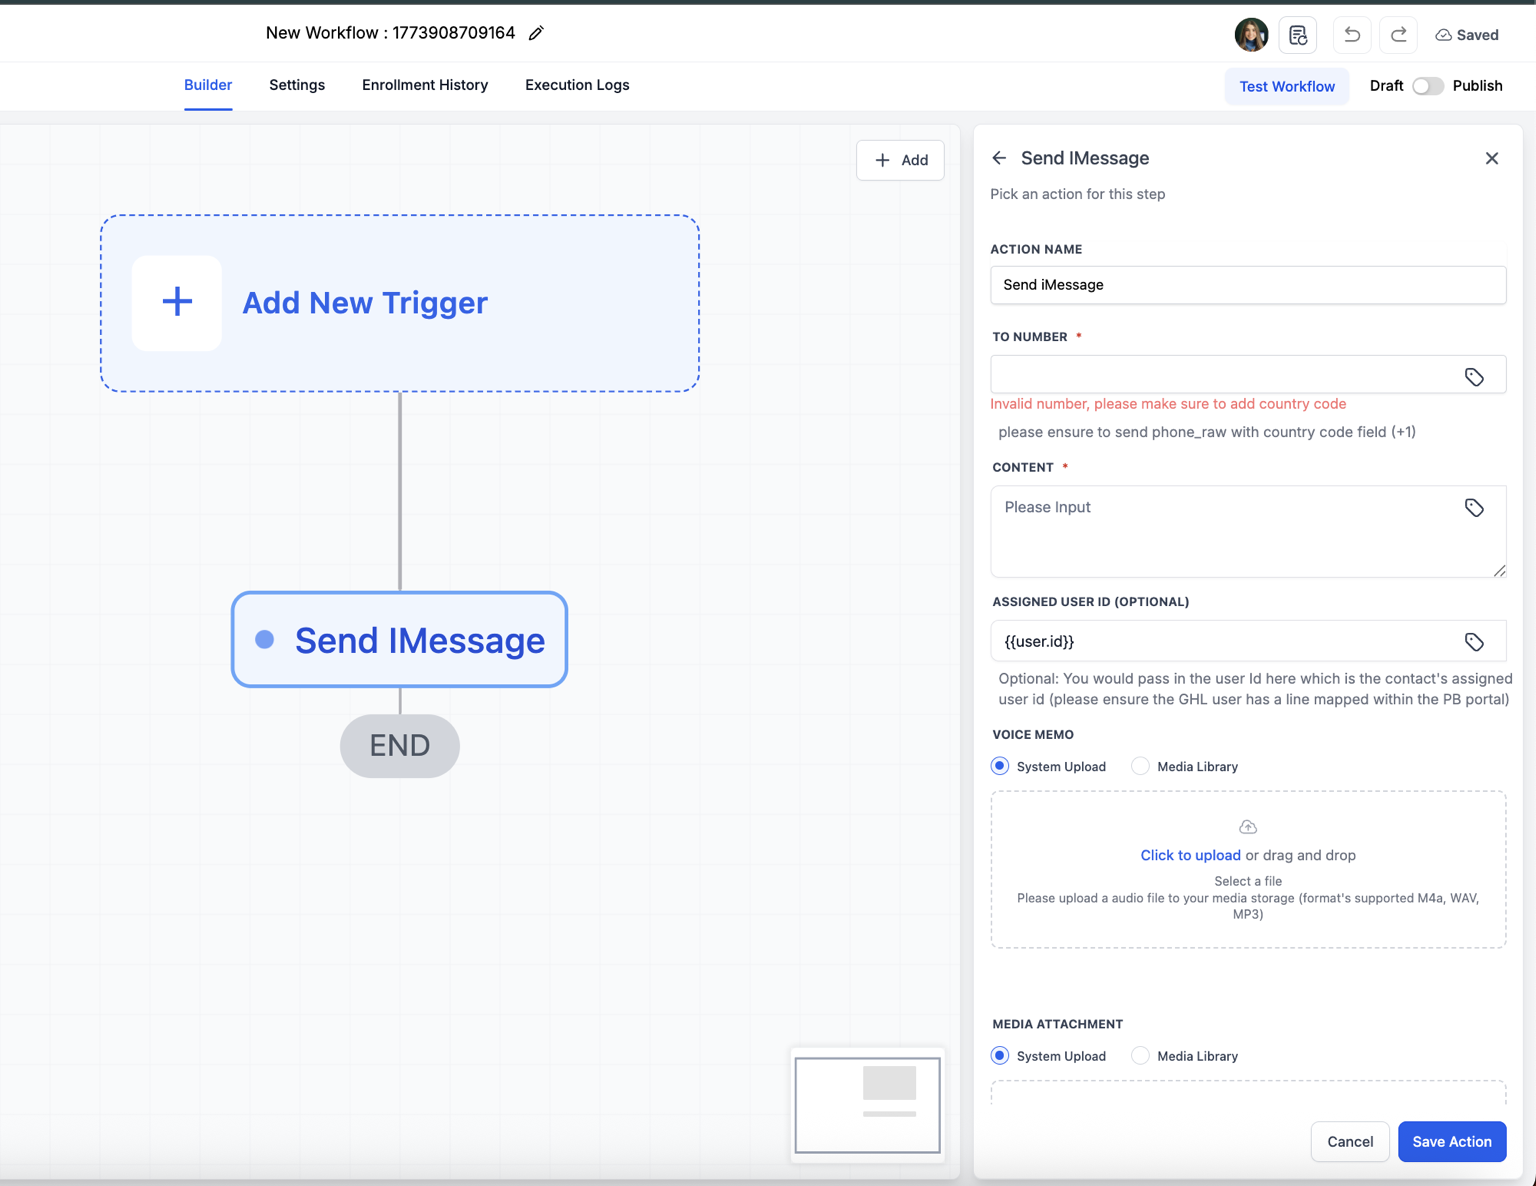Click the Test Workflow button
This screenshot has height=1186, width=1536.
[1286, 86]
